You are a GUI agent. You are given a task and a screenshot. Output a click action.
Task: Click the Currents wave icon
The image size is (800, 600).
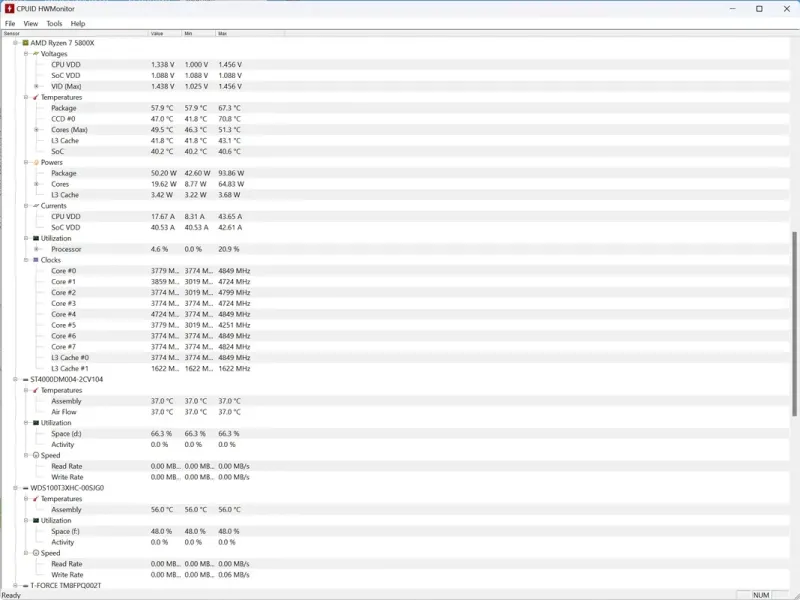point(36,206)
